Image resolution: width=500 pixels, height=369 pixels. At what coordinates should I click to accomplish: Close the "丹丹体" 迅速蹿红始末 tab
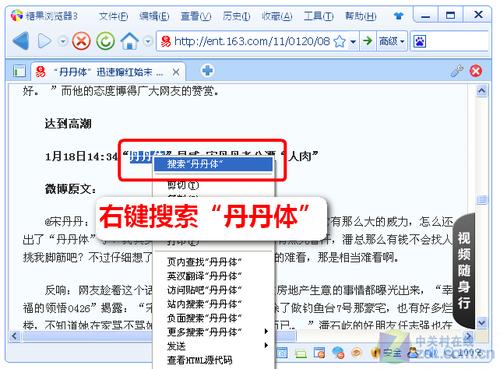pos(176,72)
